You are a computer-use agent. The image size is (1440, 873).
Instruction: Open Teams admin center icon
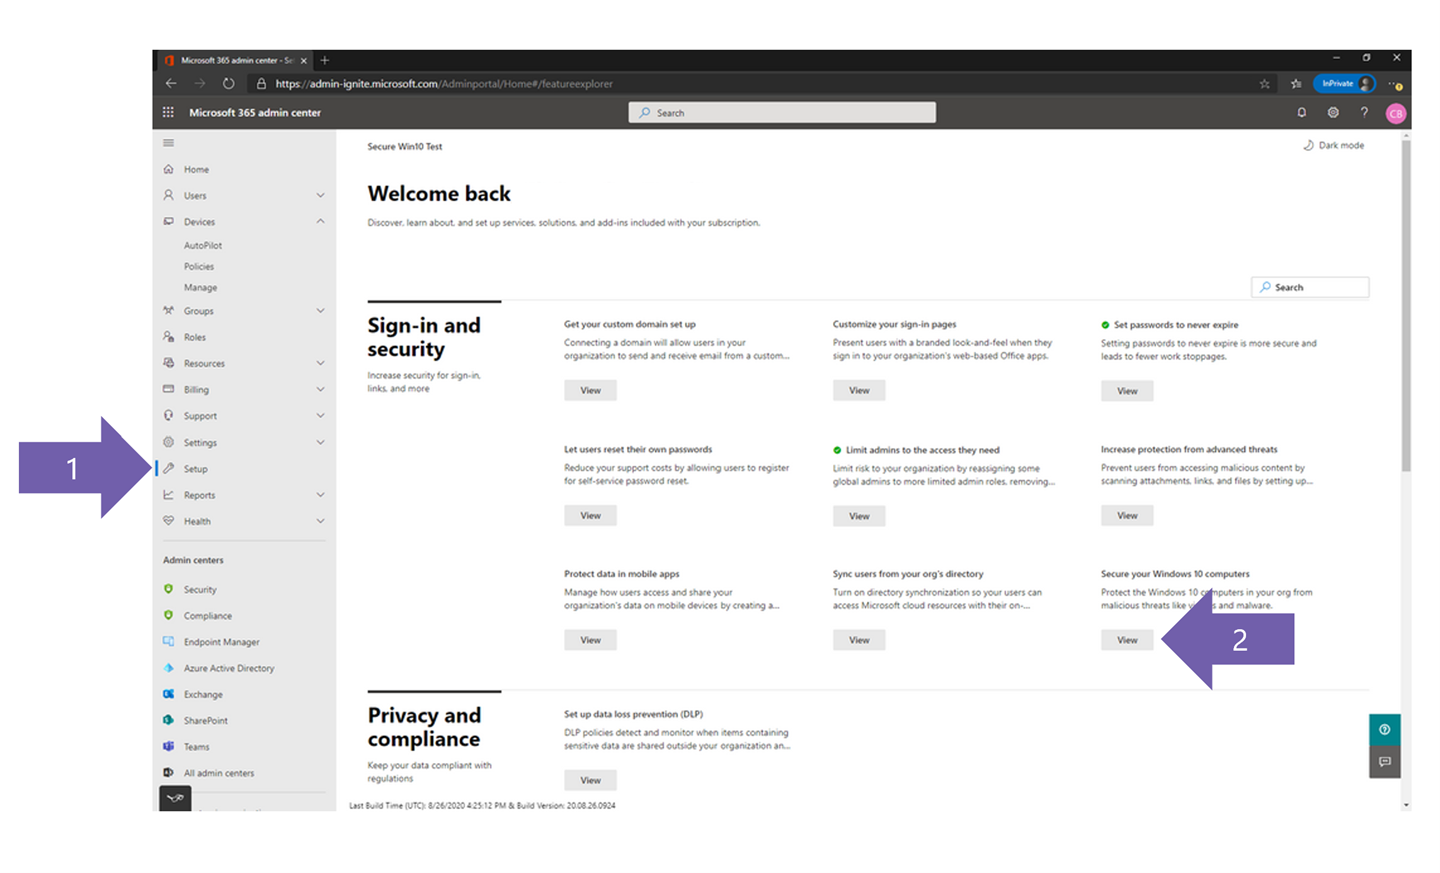pos(168,746)
